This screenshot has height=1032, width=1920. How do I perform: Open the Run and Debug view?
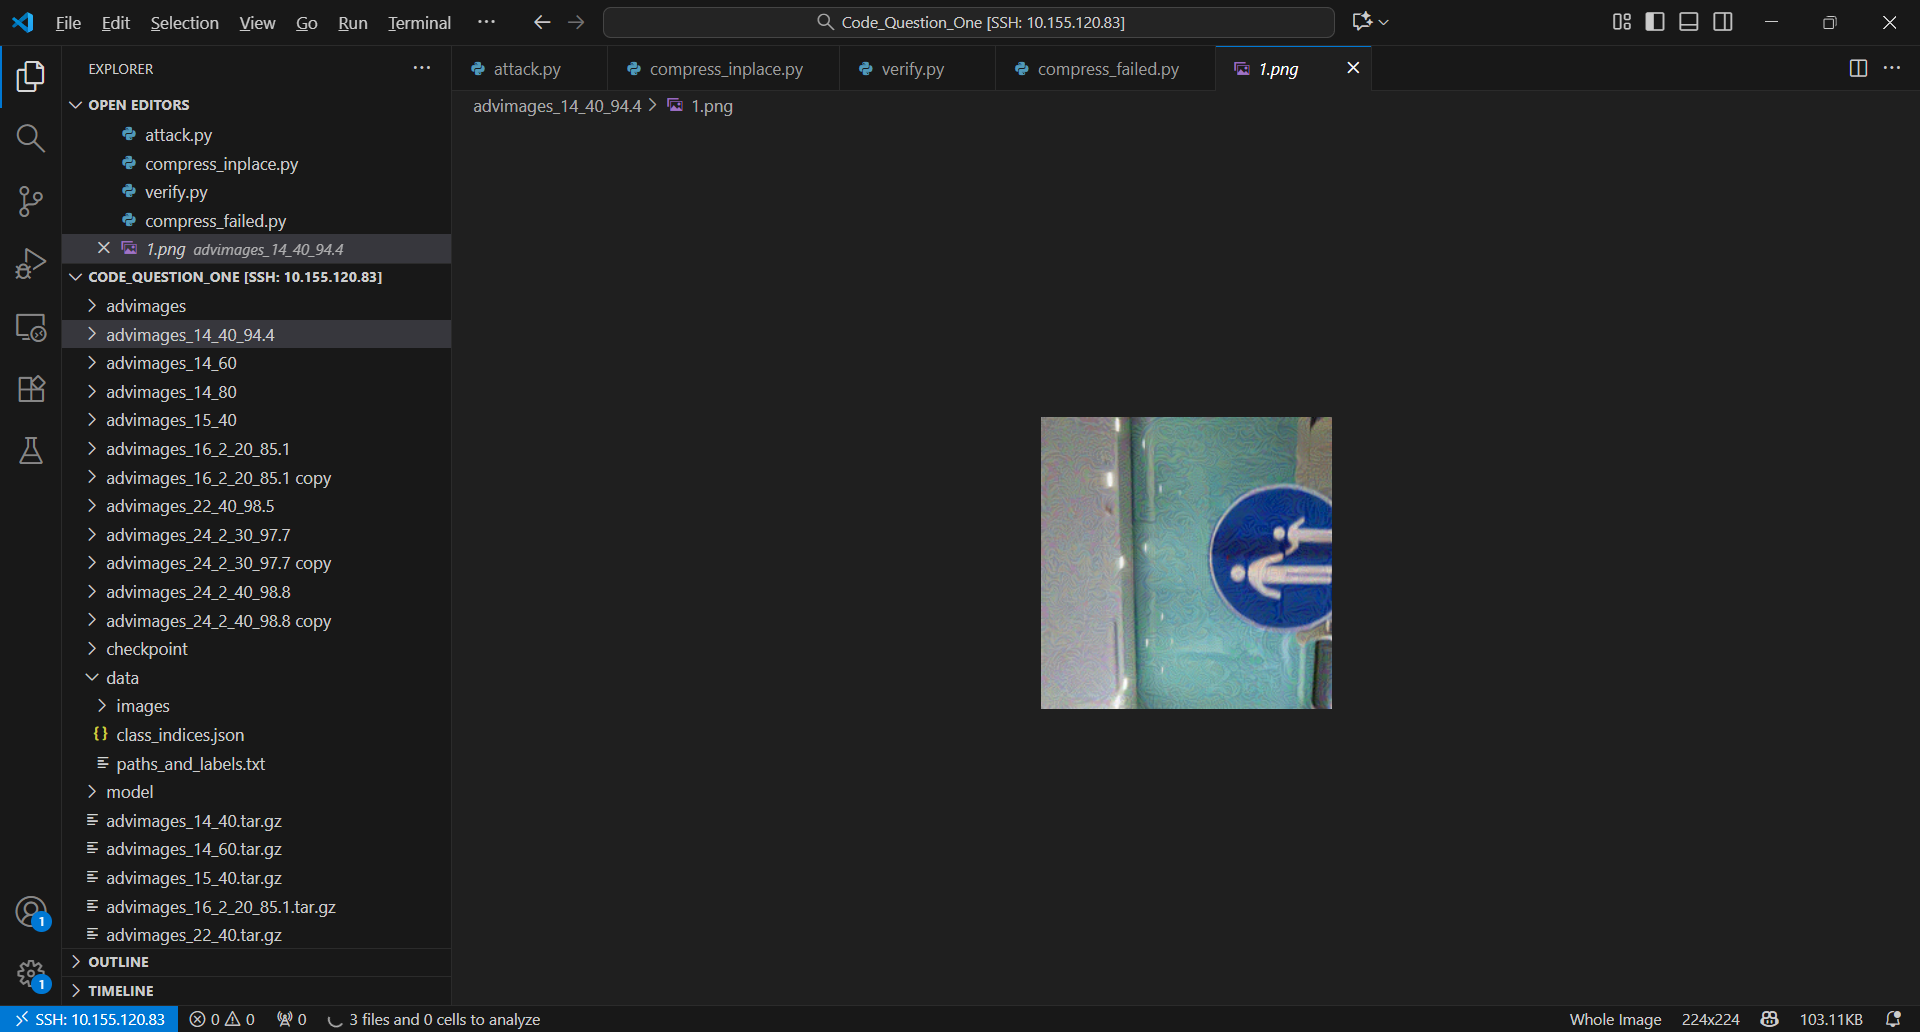(x=31, y=264)
